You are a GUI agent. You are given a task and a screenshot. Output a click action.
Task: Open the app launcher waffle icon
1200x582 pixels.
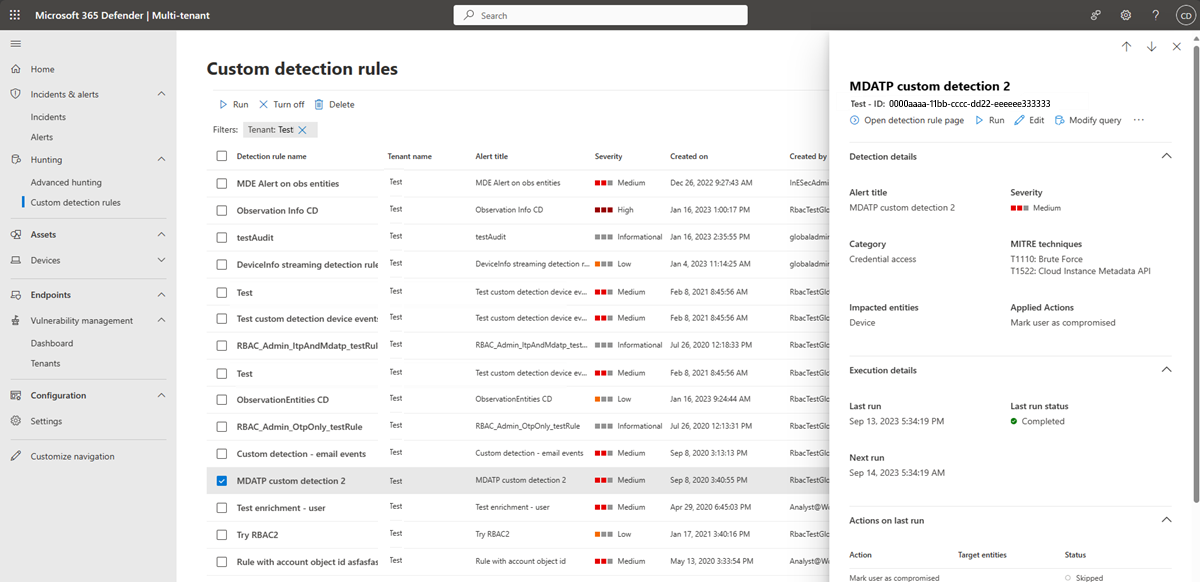pyautogui.click(x=15, y=15)
